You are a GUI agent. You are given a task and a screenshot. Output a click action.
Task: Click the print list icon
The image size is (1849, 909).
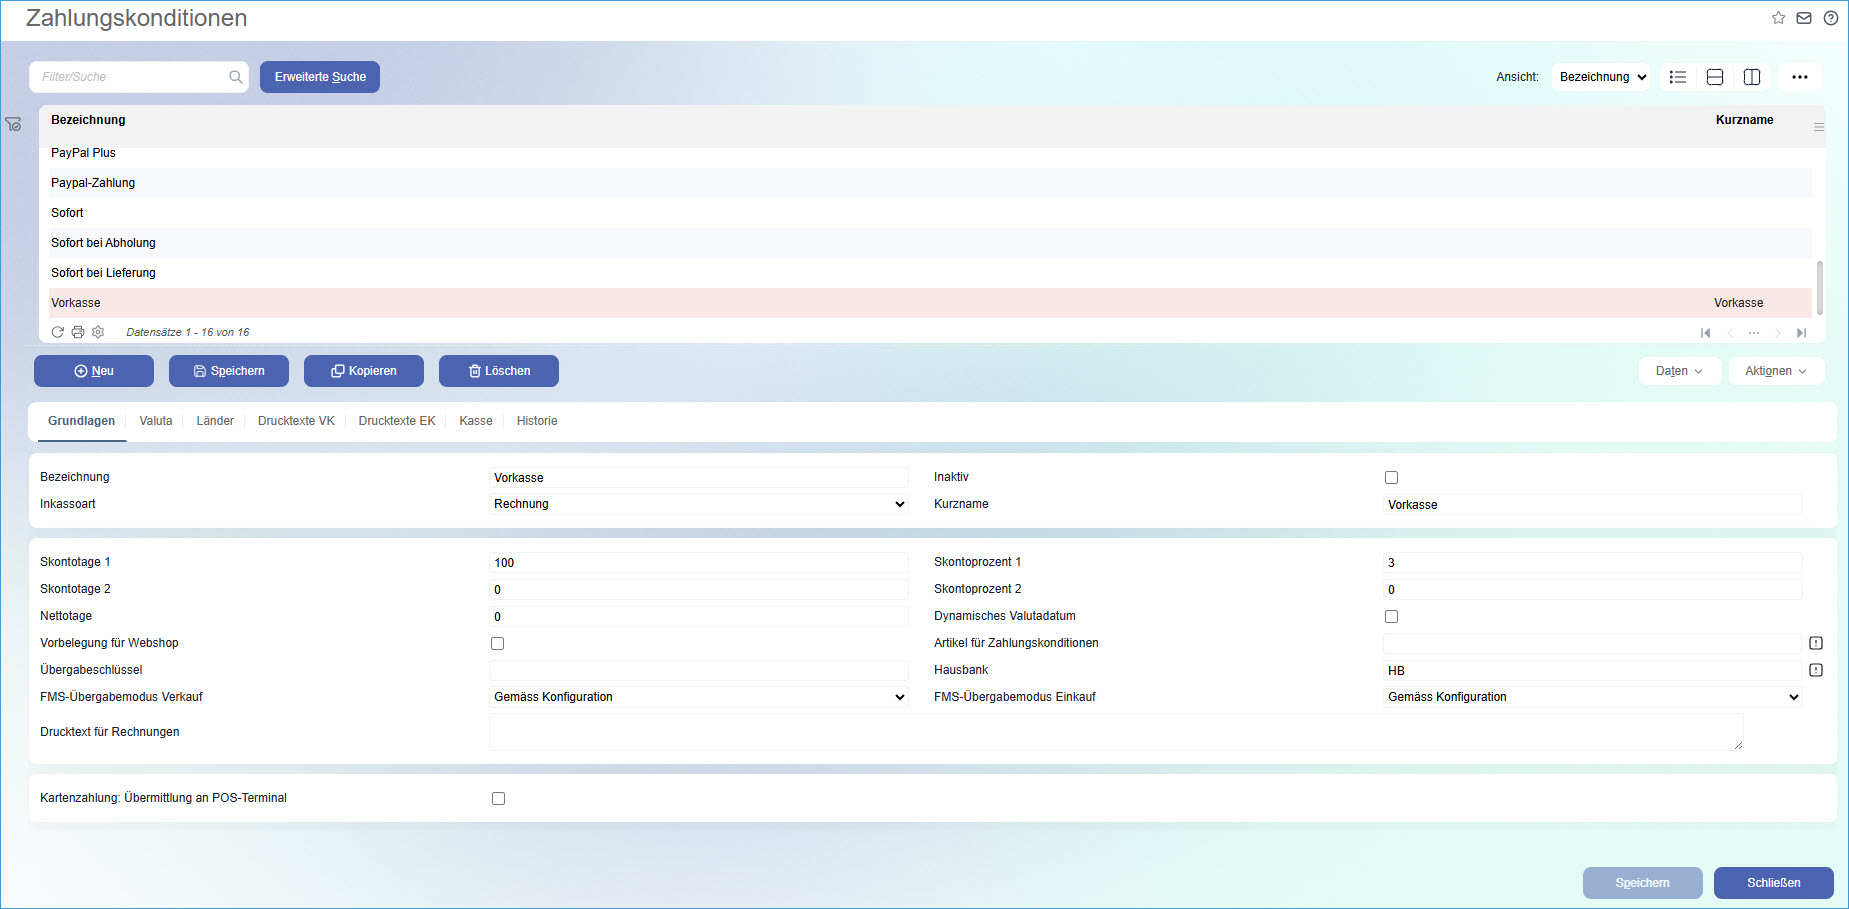point(78,332)
